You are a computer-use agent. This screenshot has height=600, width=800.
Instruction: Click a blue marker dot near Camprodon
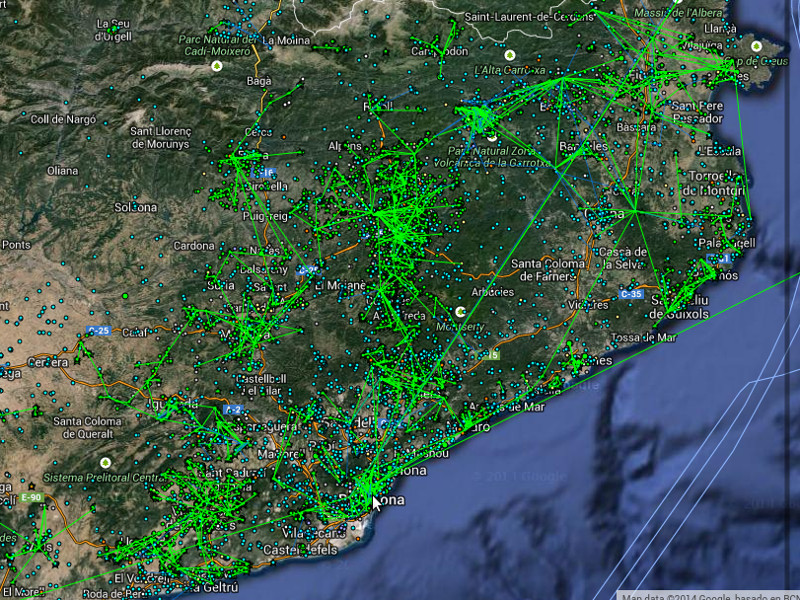pyautogui.click(x=426, y=64)
